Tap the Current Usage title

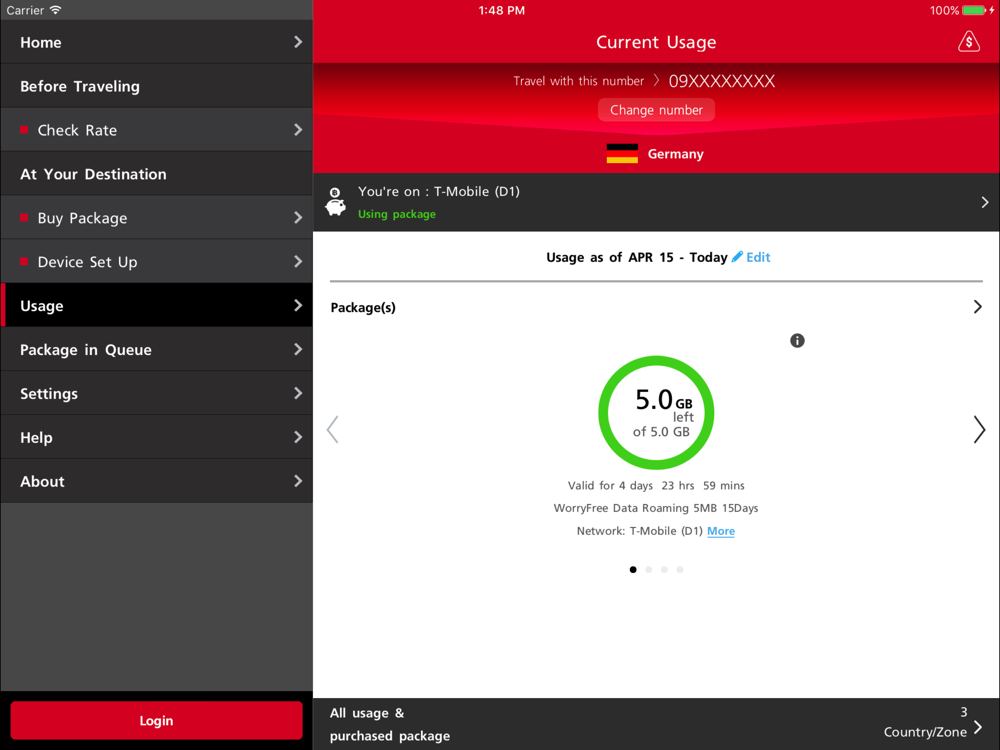[656, 42]
